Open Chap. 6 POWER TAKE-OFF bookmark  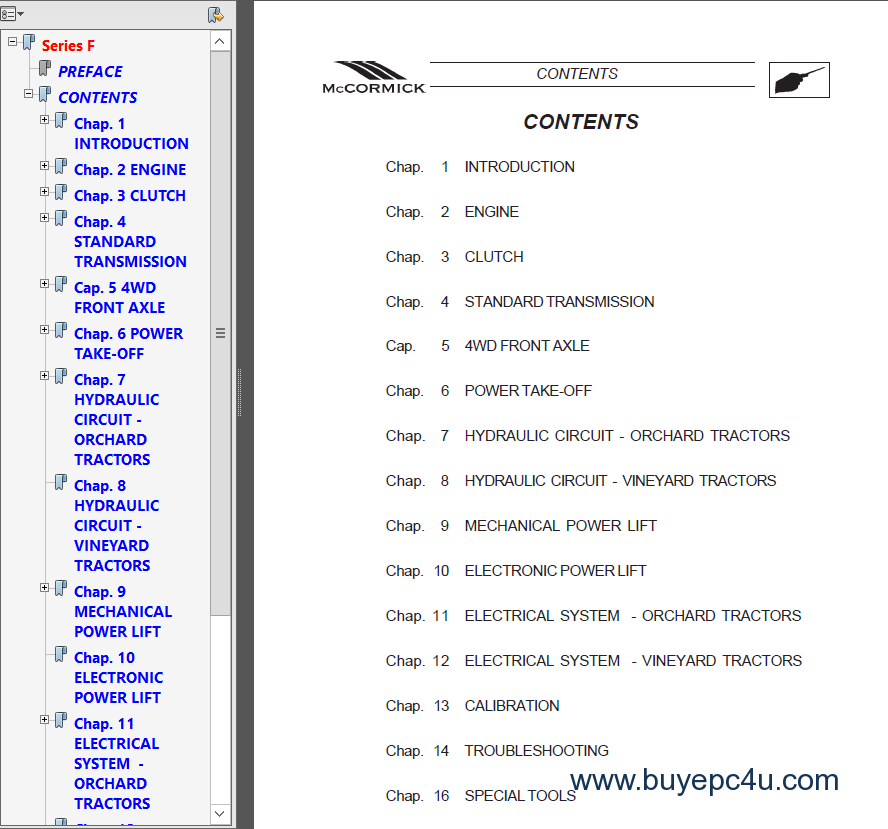coord(129,344)
